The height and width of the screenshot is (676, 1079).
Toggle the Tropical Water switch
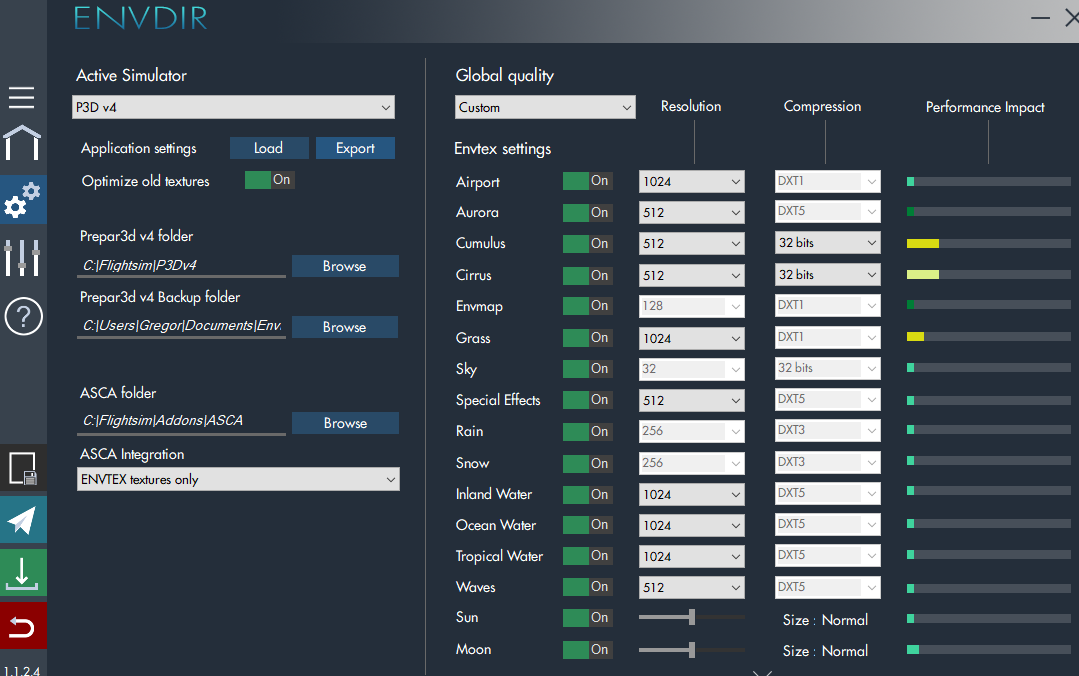coord(587,556)
